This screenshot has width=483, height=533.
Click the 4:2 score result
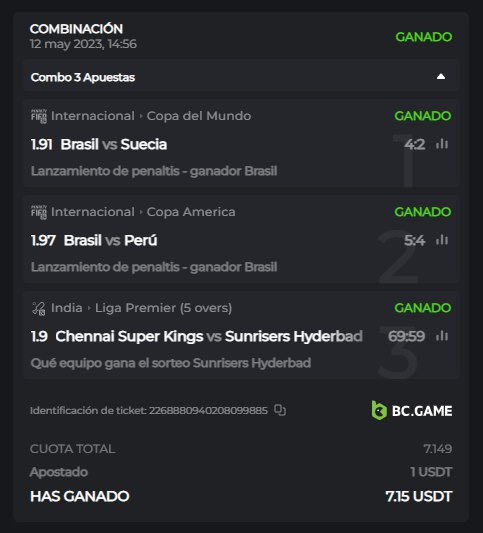point(415,144)
